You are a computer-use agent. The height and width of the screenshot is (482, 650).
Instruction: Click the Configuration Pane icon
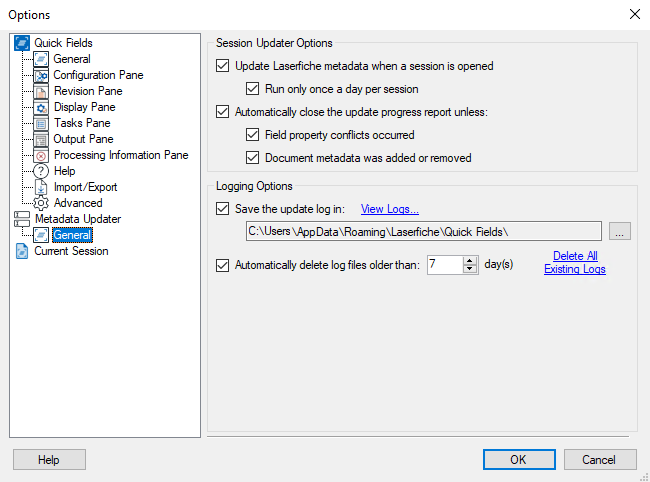(x=41, y=75)
